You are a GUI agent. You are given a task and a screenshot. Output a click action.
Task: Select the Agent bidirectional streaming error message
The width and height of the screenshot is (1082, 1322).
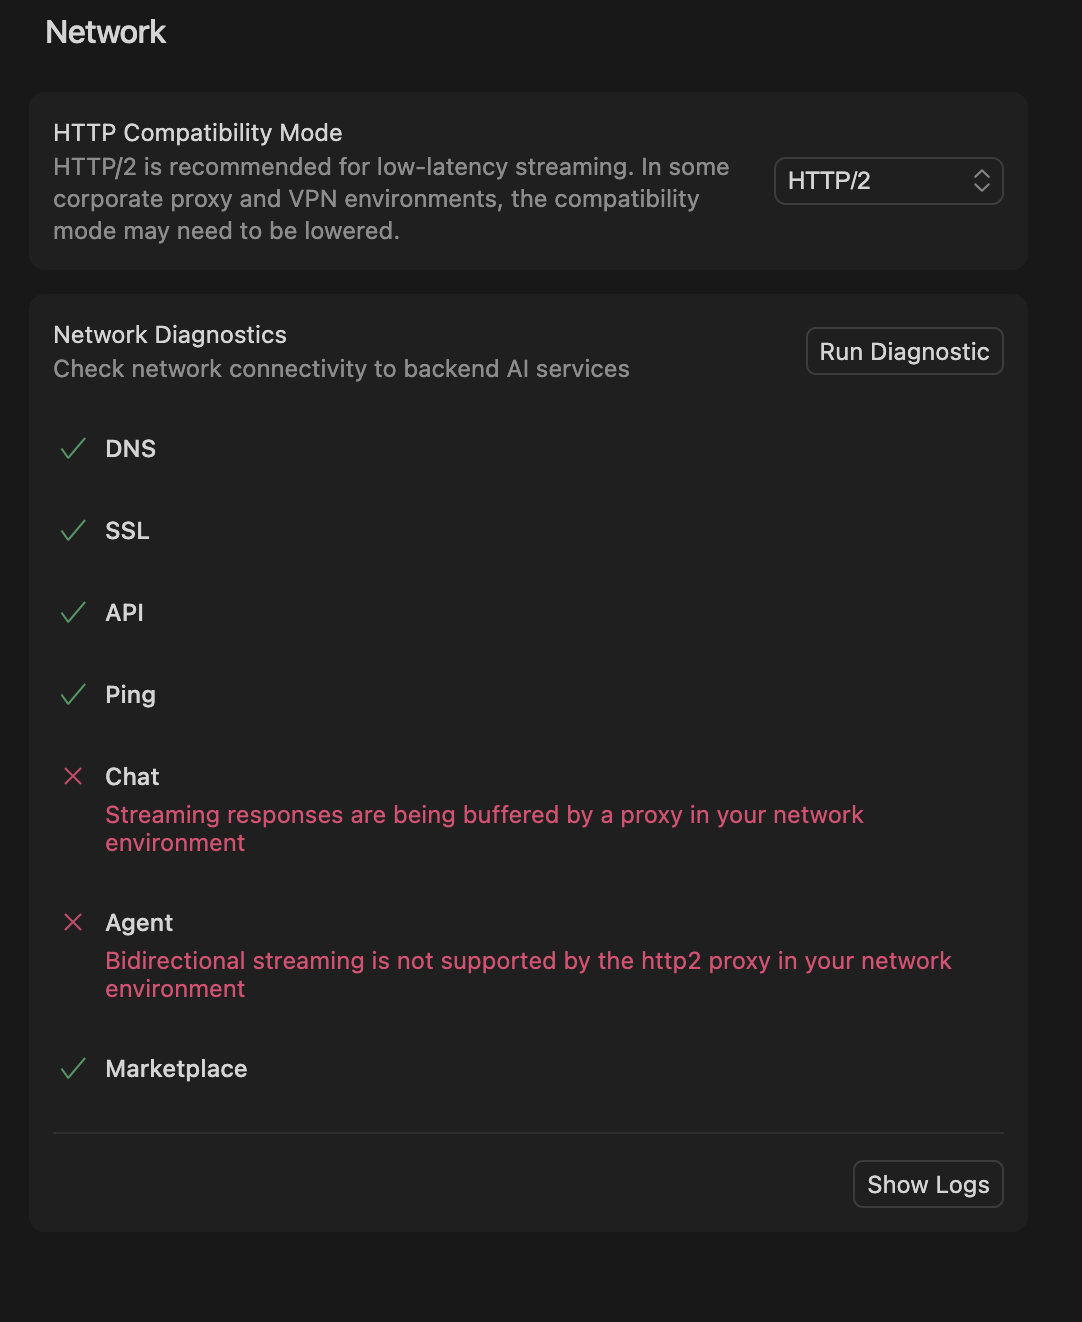click(x=528, y=975)
